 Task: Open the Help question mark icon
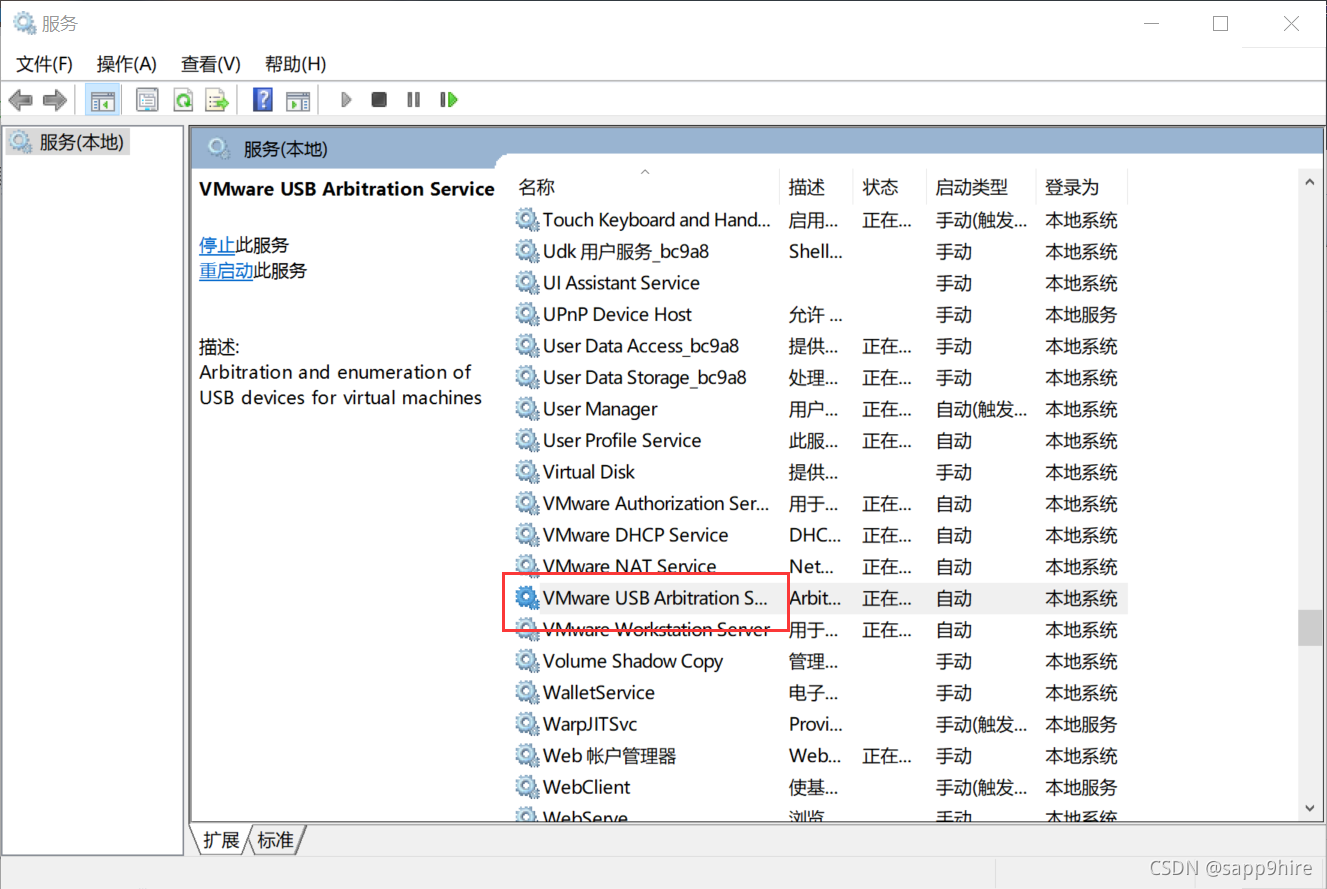(263, 100)
